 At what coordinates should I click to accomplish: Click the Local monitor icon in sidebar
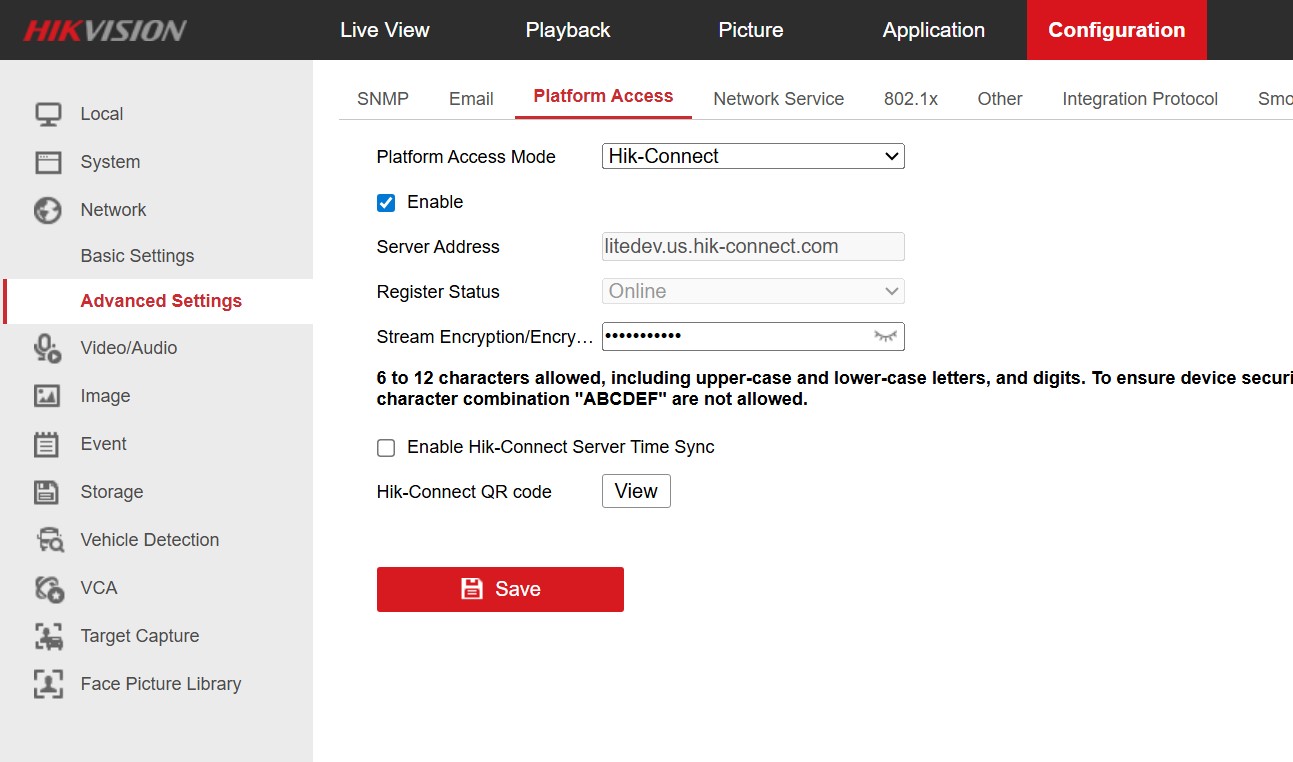47,114
